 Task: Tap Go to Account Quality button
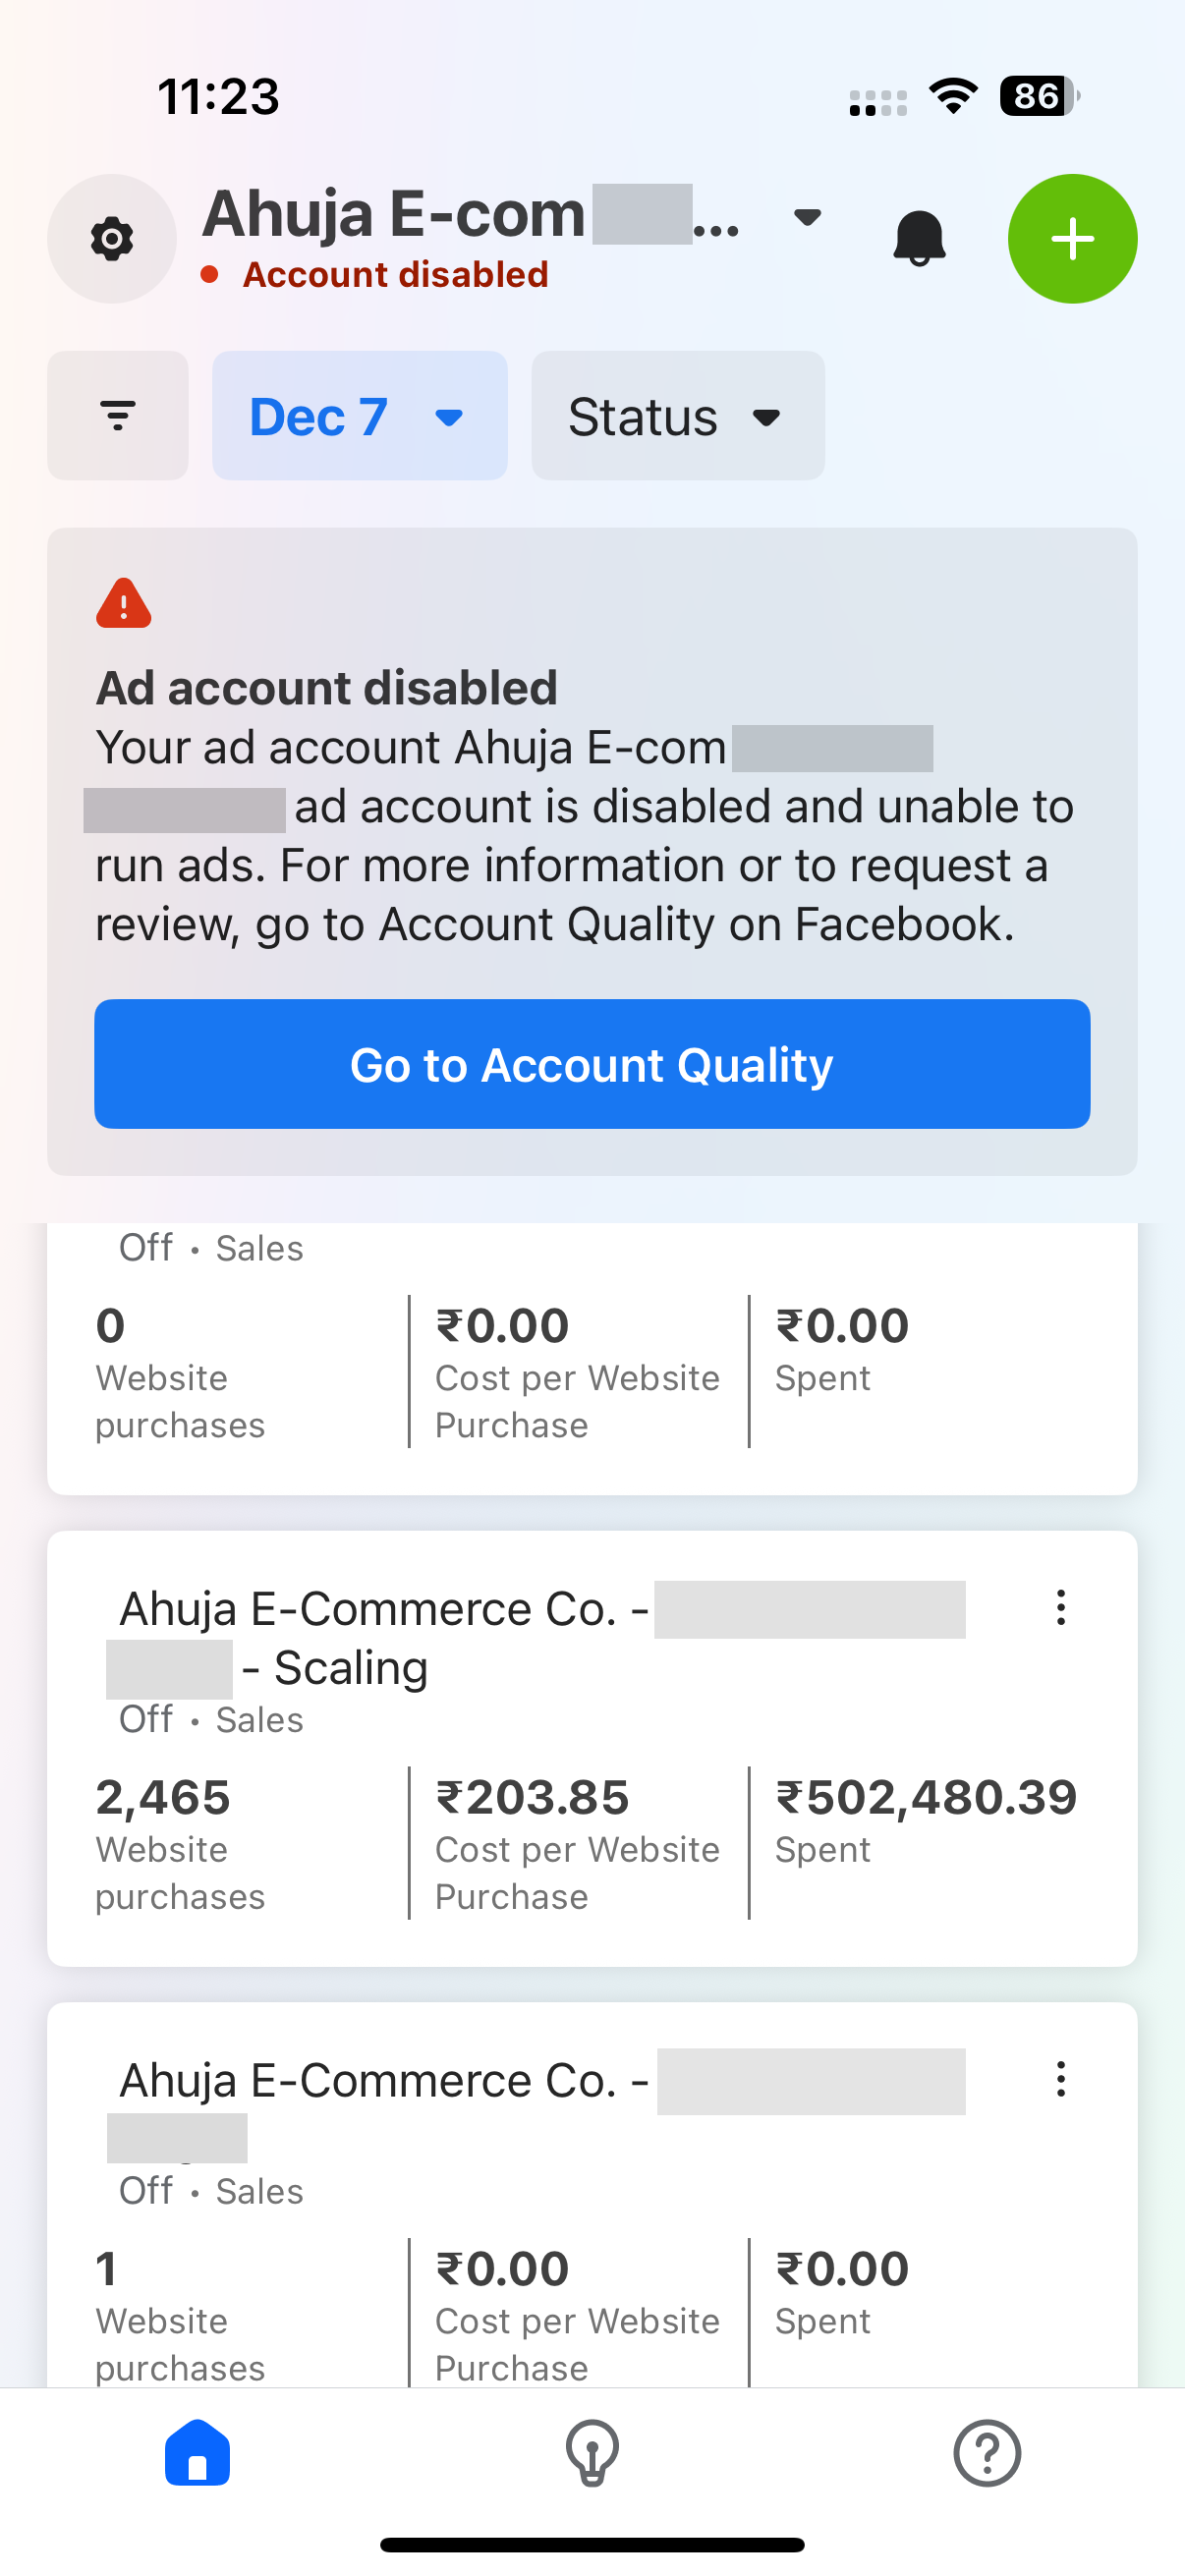click(592, 1064)
